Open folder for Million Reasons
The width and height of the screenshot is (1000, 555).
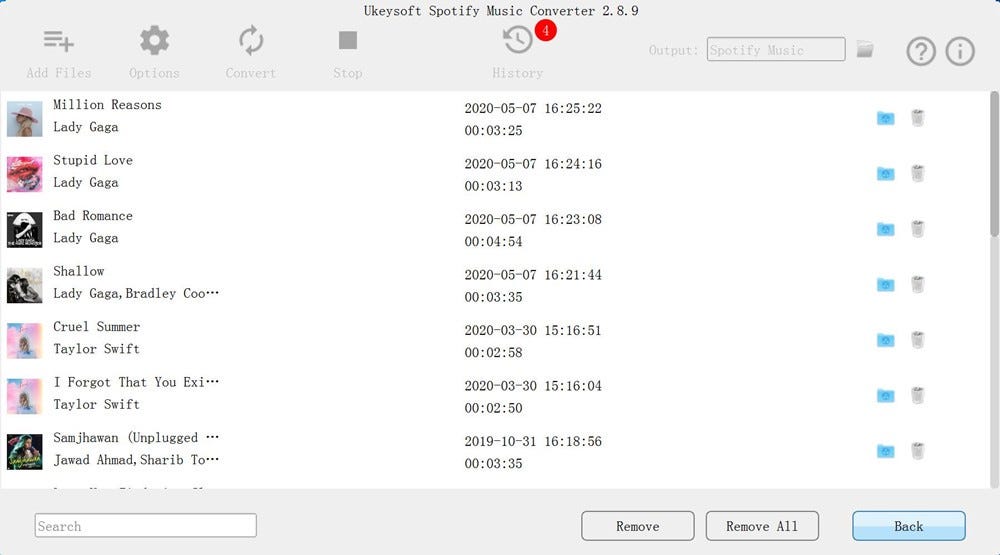(x=885, y=118)
